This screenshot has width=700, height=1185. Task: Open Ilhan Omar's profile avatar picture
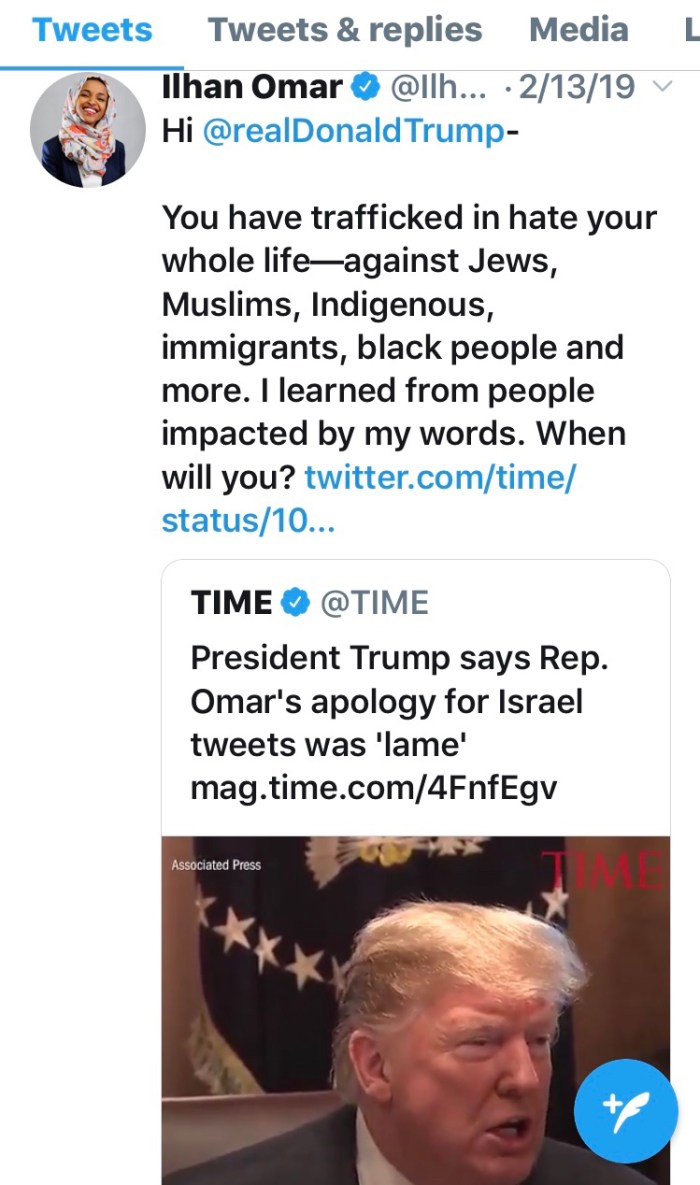coord(88,130)
